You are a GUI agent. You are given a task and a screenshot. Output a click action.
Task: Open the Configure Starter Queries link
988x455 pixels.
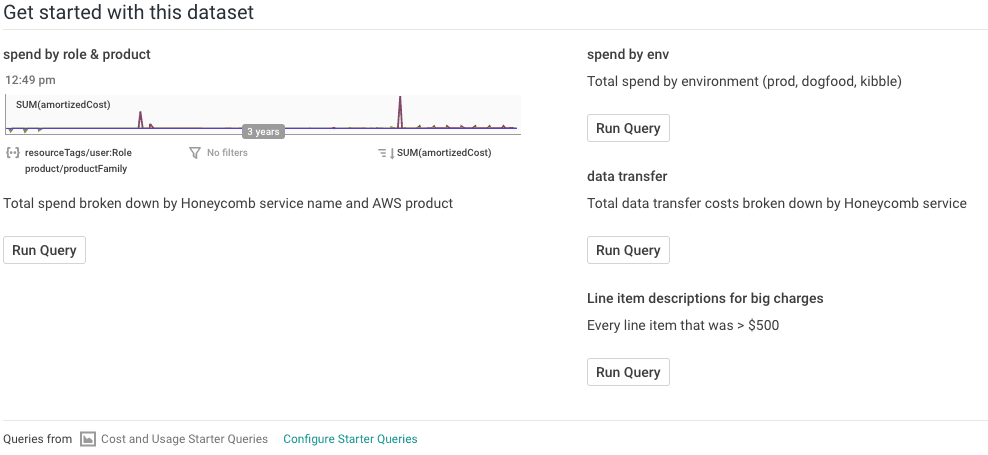coord(350,439)
